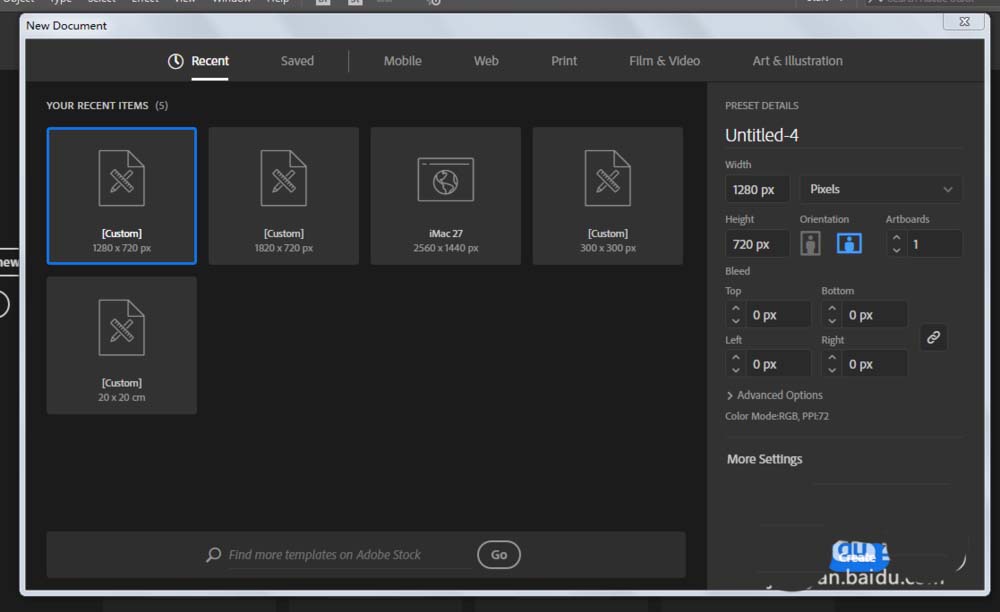Toggle the bleed link chain icon
The height and width of the screenshot is (612, 1000).
933,337
